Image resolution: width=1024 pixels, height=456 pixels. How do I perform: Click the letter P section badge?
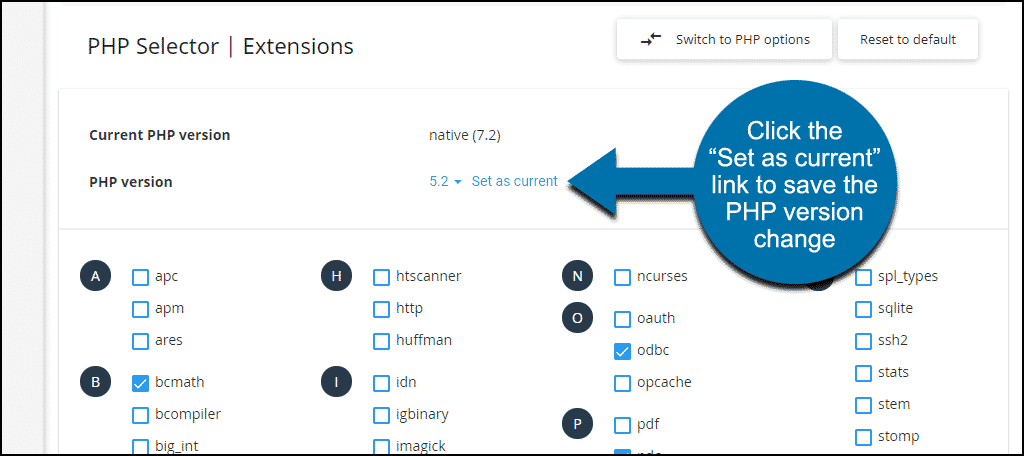coord(577,423)
